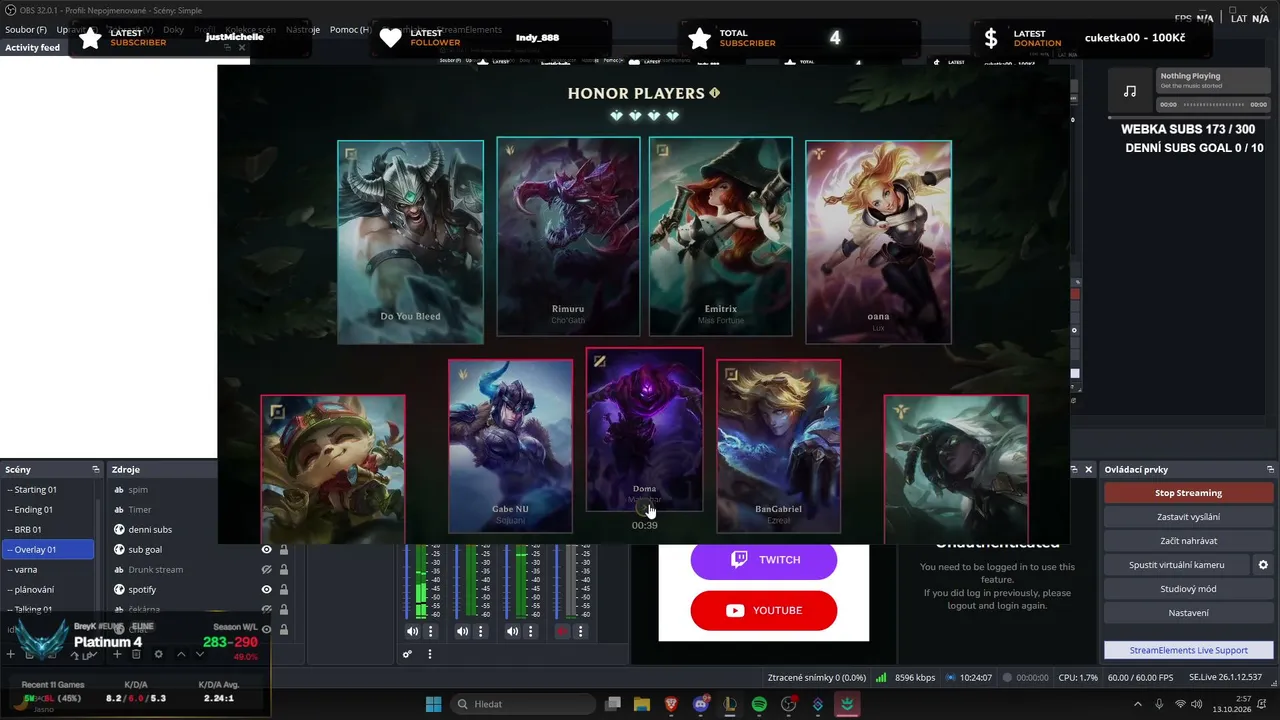The height and width of the screenshot is (720, 1280).
Task: Float the Ovládací prvky dock panel
Action: click(x=1270, y=469)
